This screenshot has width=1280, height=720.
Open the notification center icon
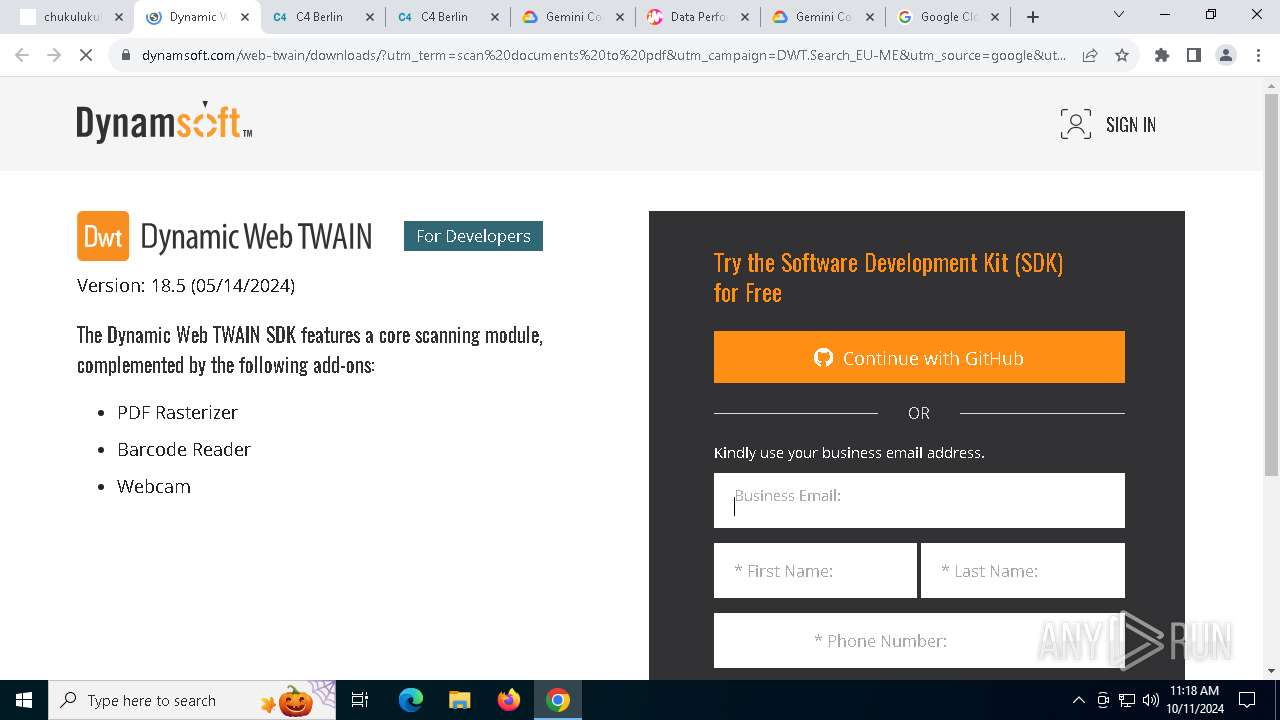[x=1247, y=700]
